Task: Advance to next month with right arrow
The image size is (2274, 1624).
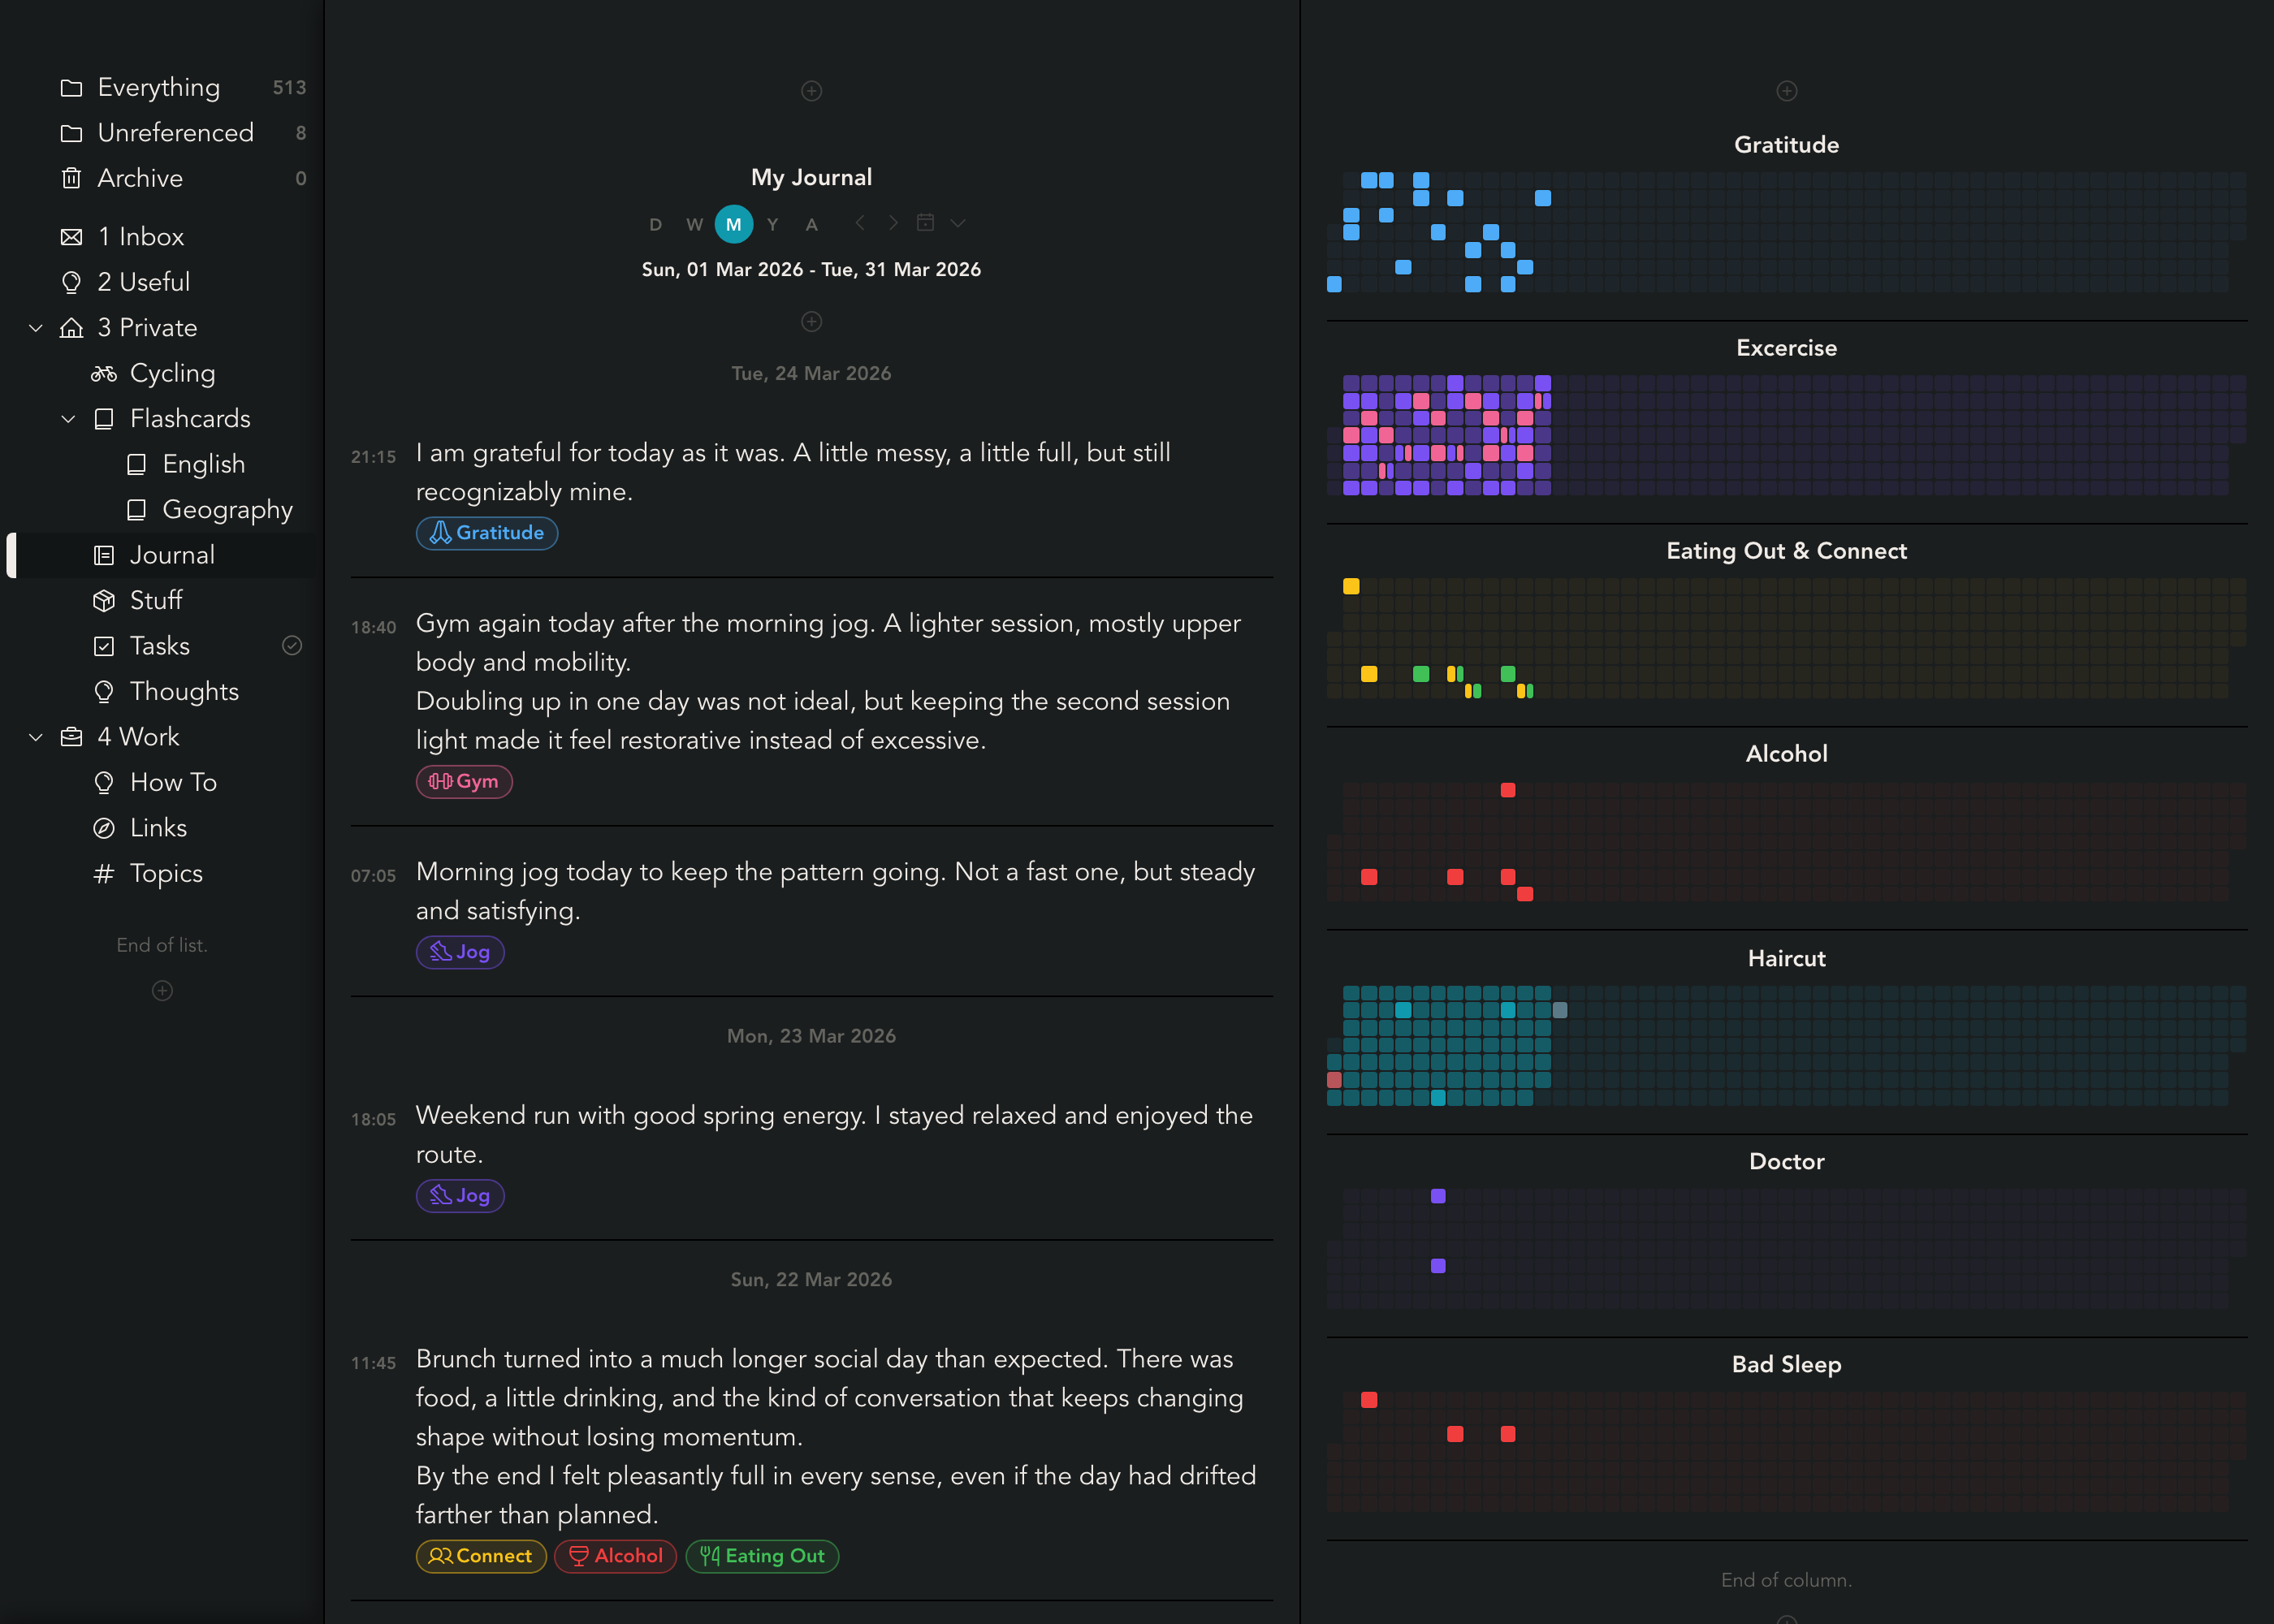Action: click(893, 223)
